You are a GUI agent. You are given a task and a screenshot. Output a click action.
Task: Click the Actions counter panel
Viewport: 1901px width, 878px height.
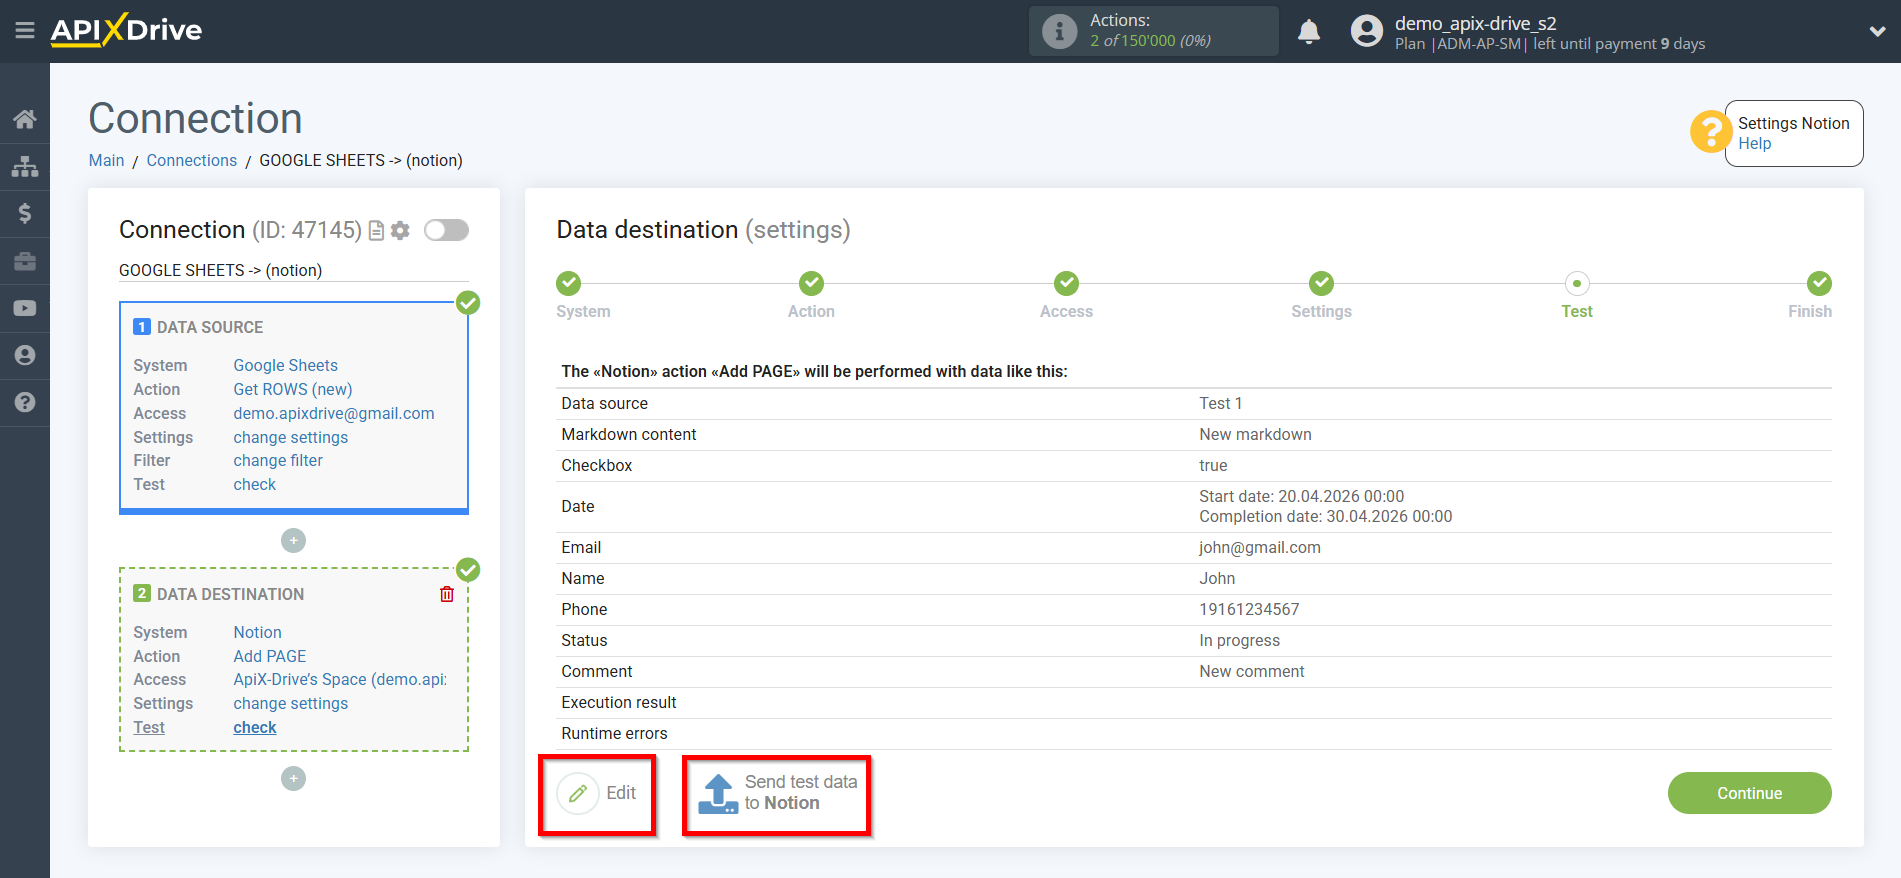(x=1154, y=31)
